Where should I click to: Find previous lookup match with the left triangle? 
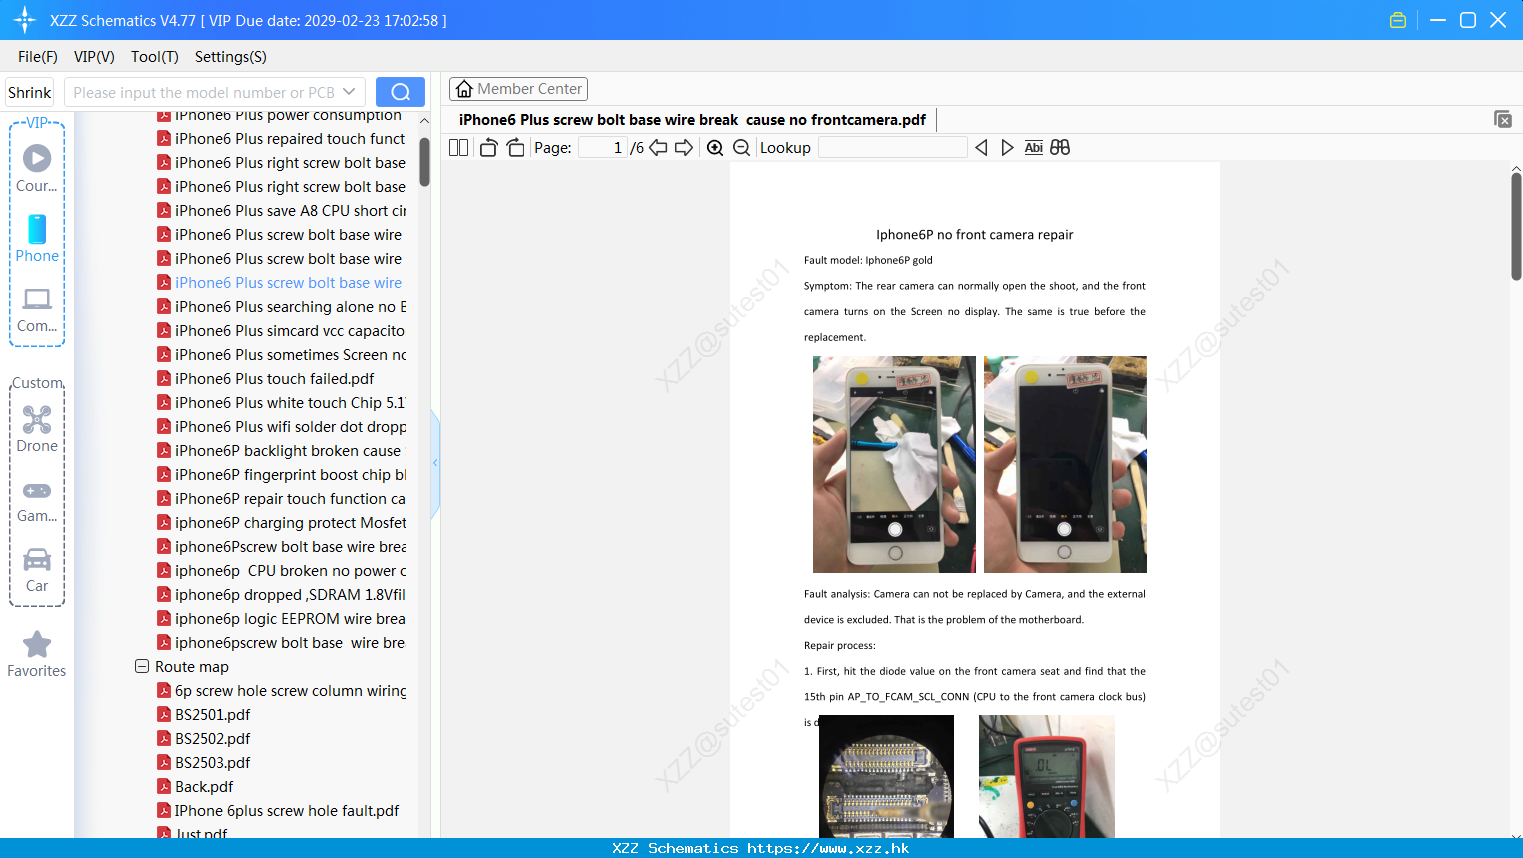pyautogui.click(x=981, y=148)
